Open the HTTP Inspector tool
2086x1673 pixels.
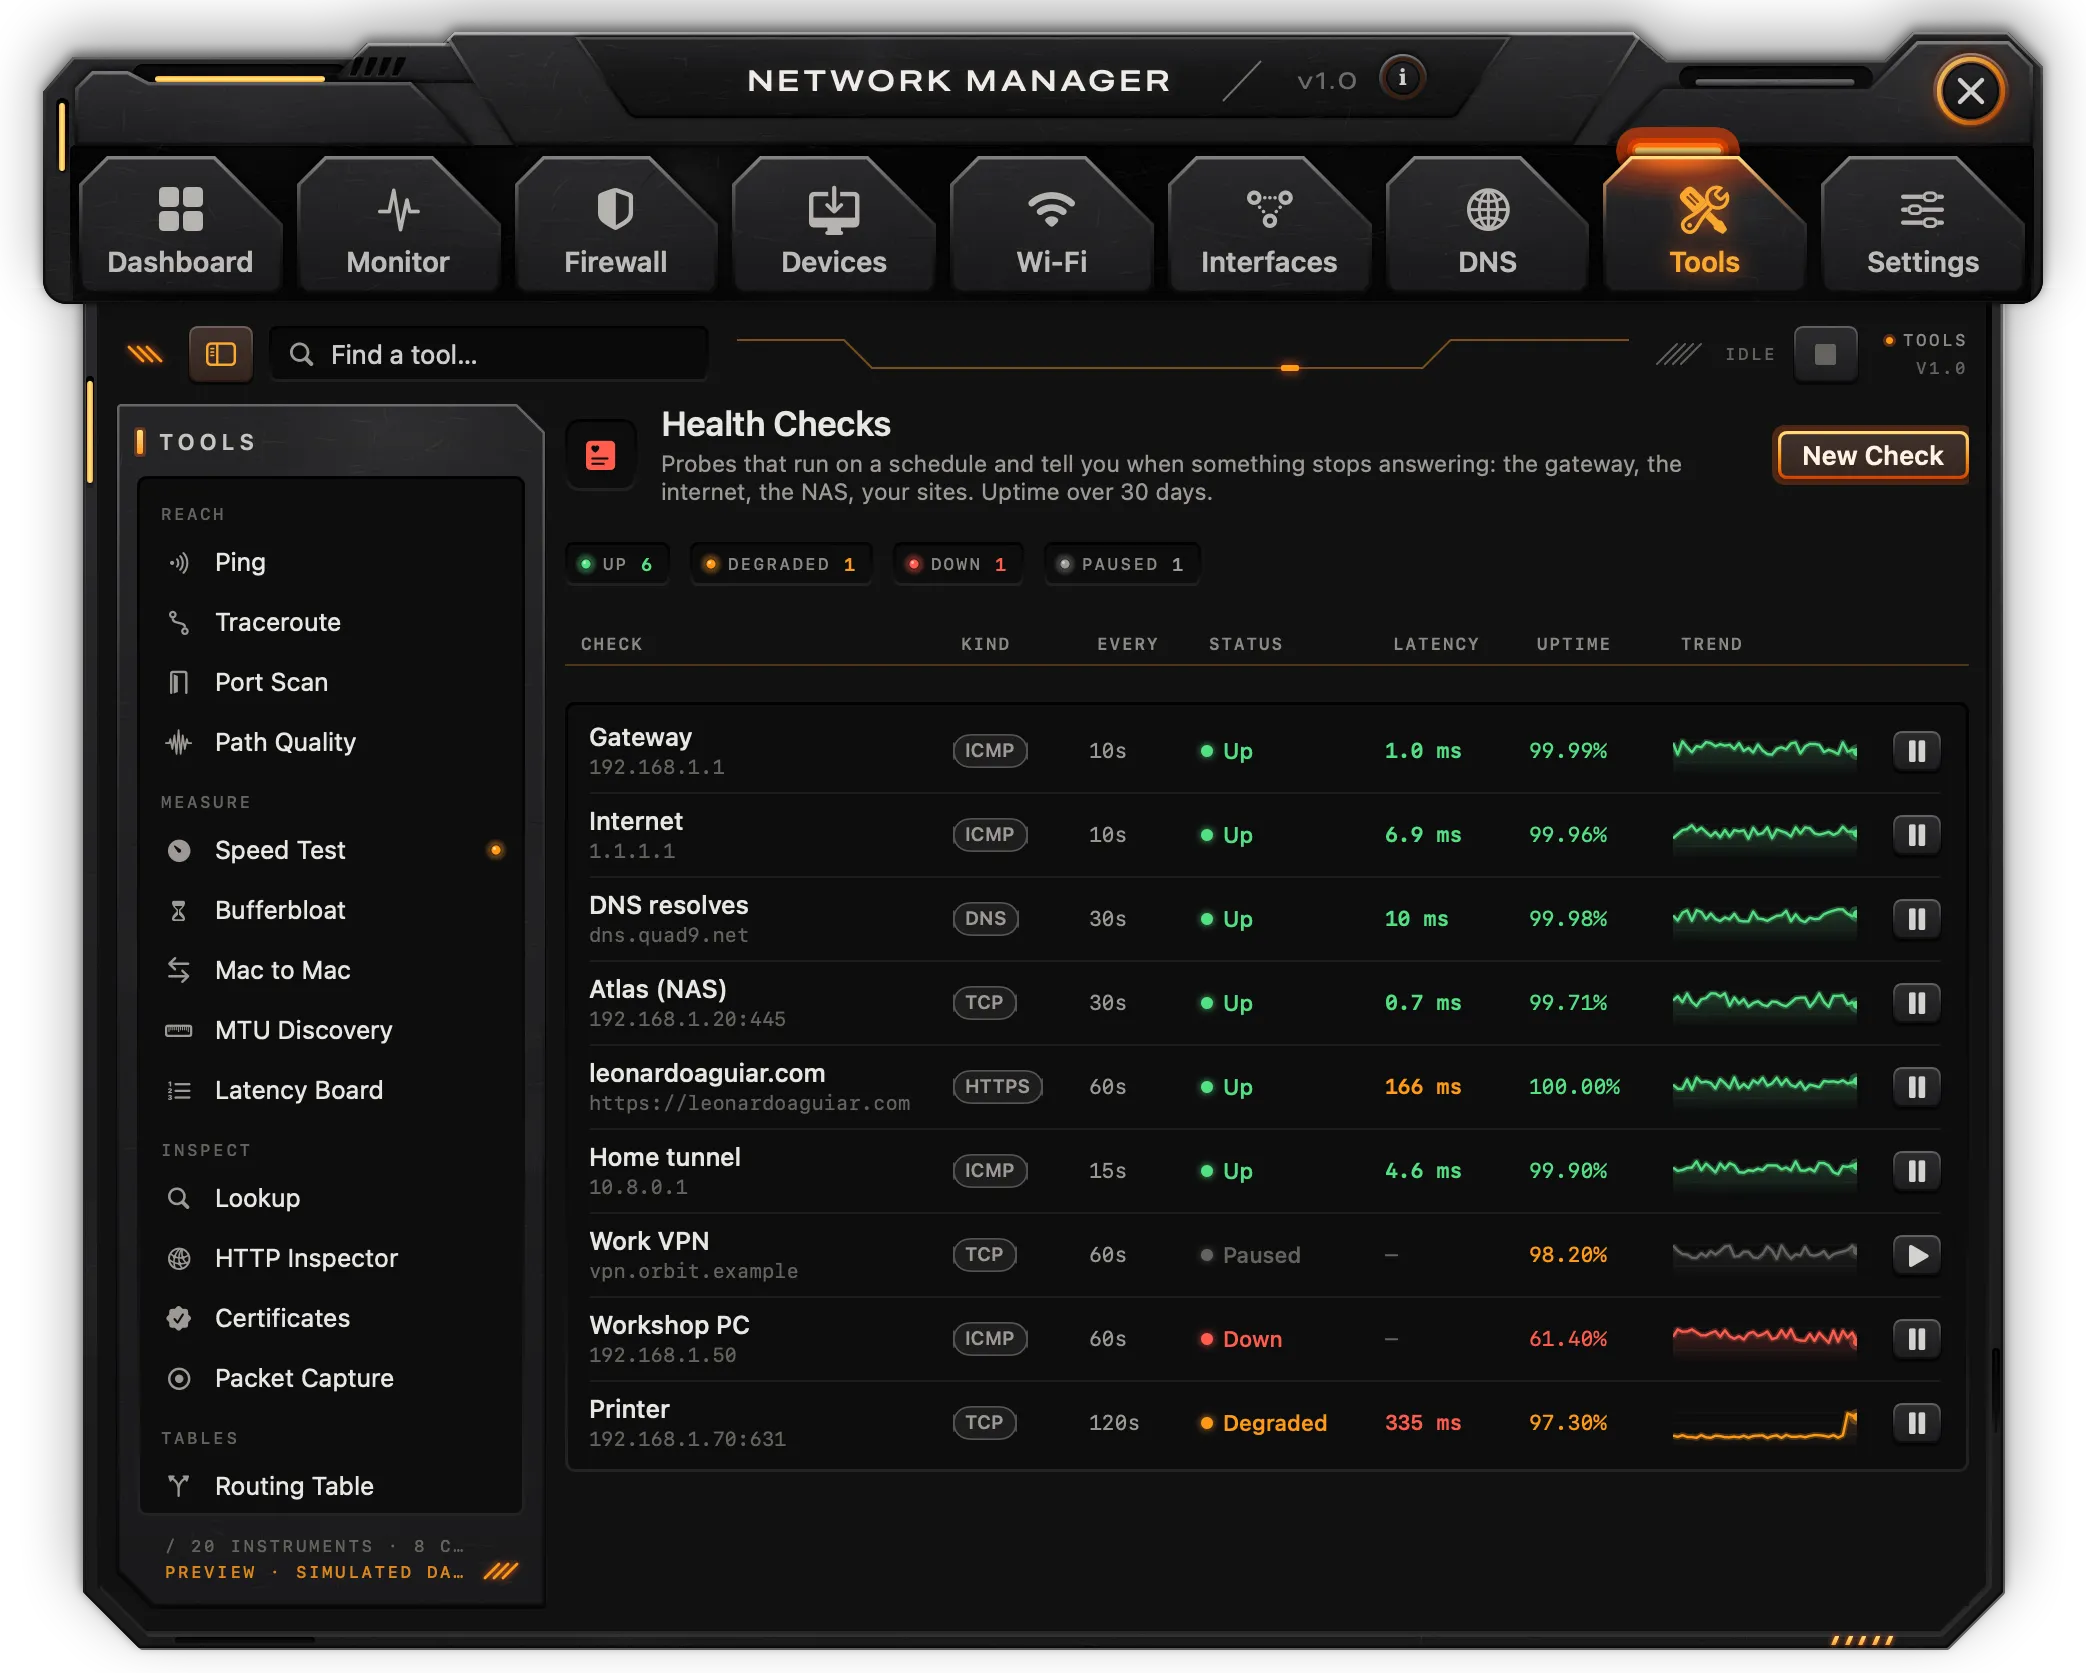(x=332, y=1258)
